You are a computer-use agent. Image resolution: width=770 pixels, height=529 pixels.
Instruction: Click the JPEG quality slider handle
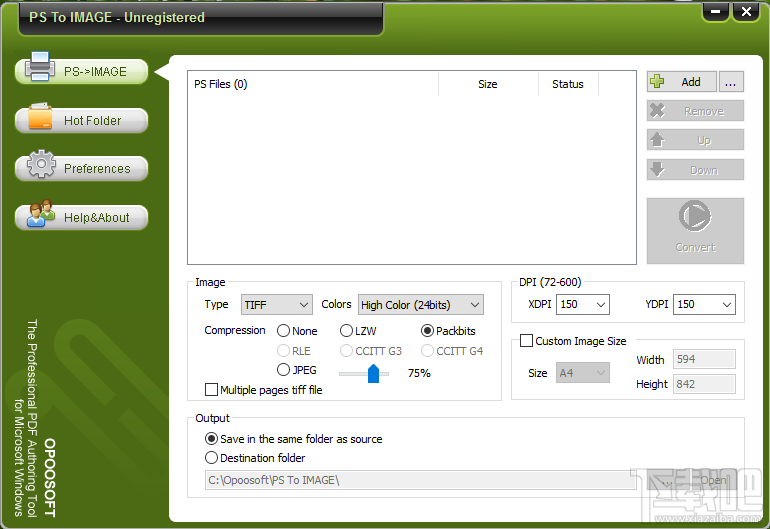(373, 374)
